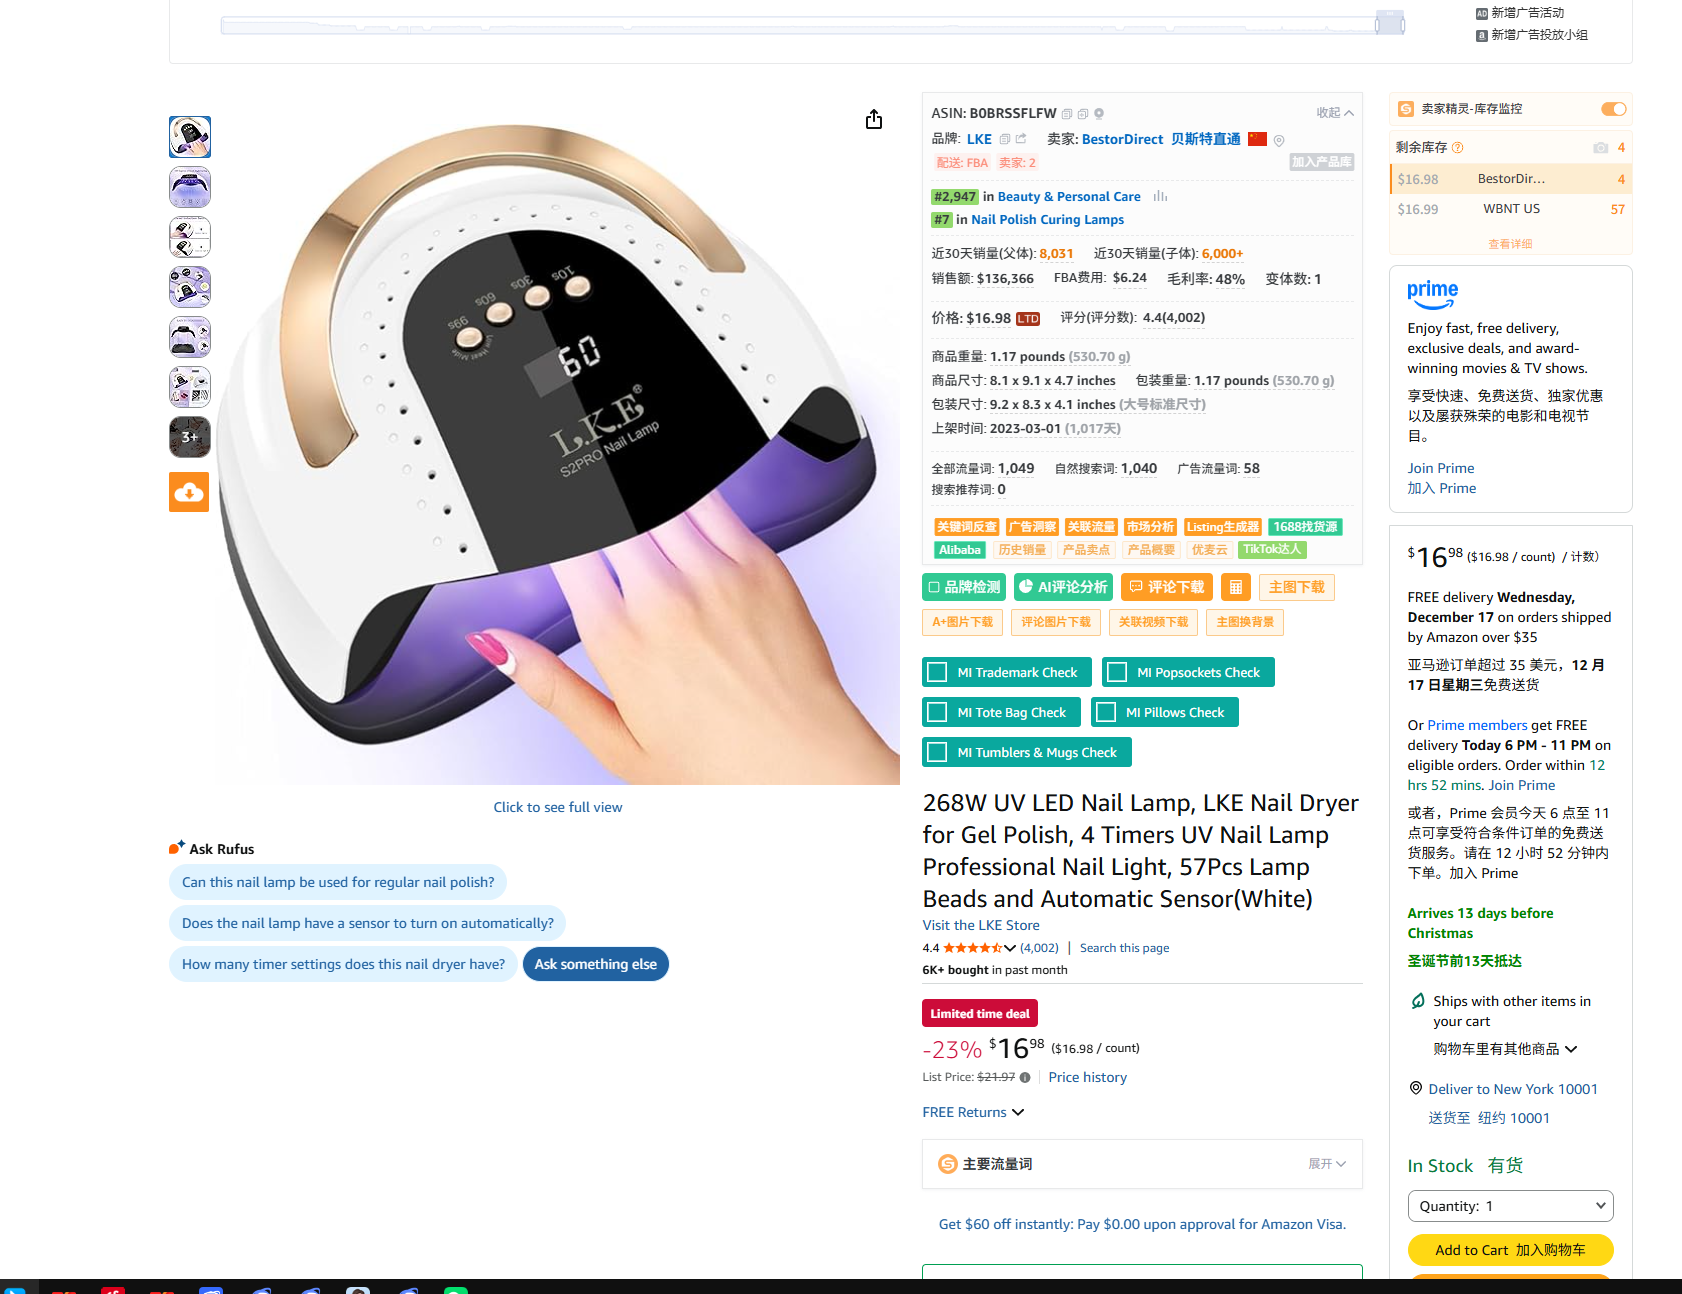Open the Price history link
The image size is (1682, 1294).
[x=1088, y=1077]
